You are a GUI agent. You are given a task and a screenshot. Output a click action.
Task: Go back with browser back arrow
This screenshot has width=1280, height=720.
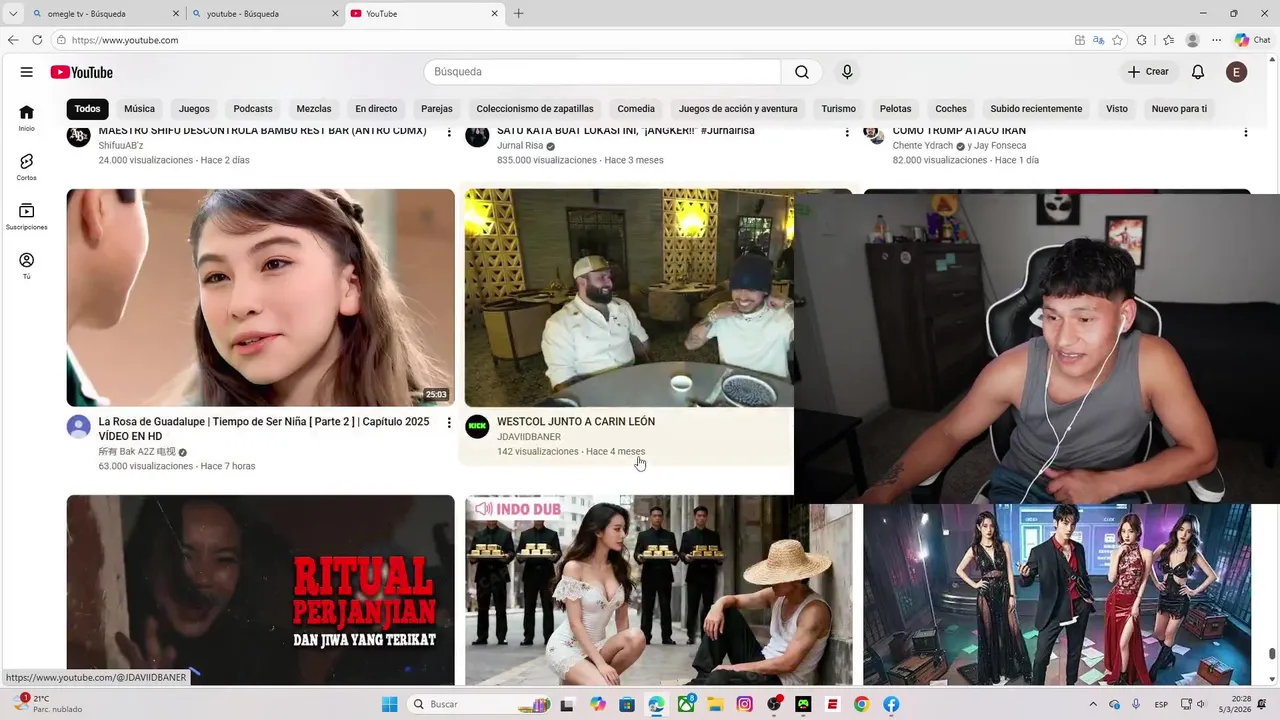[13, 40]
